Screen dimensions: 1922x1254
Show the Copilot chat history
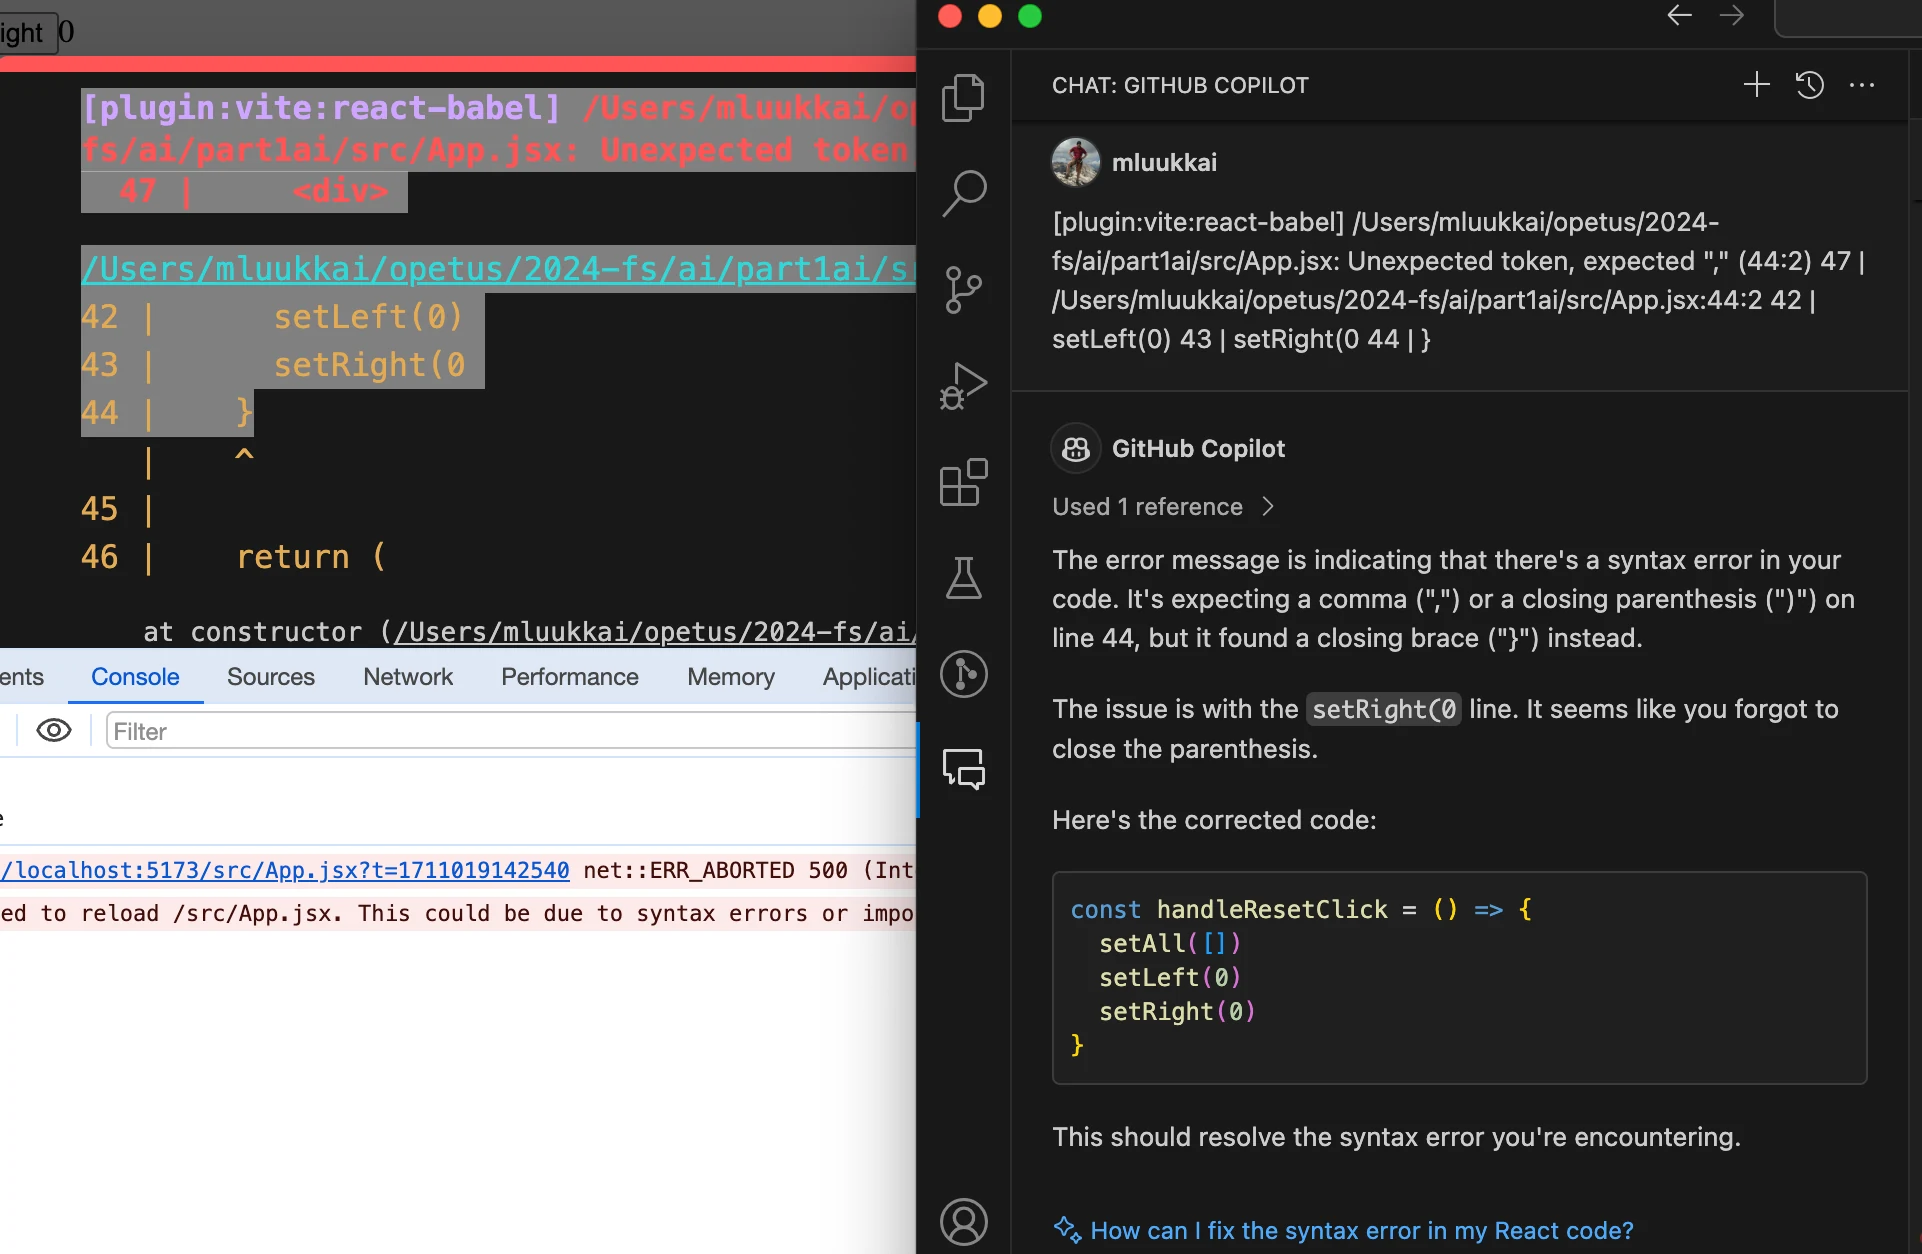1809,85
